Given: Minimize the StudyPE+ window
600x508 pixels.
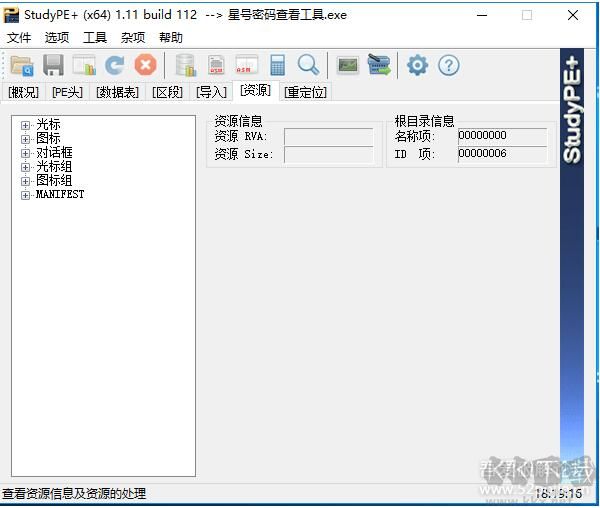Looking at the screenshot, I should point(482,15).
